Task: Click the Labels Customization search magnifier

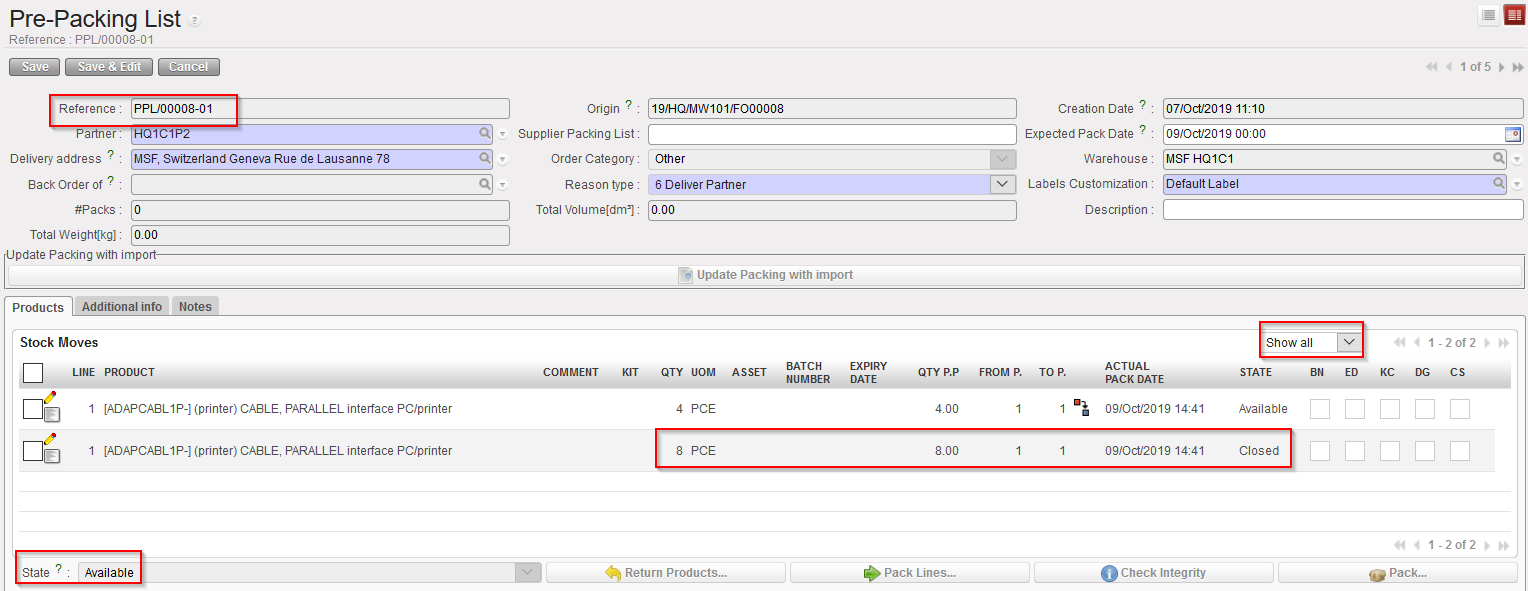Action: 1499,184
